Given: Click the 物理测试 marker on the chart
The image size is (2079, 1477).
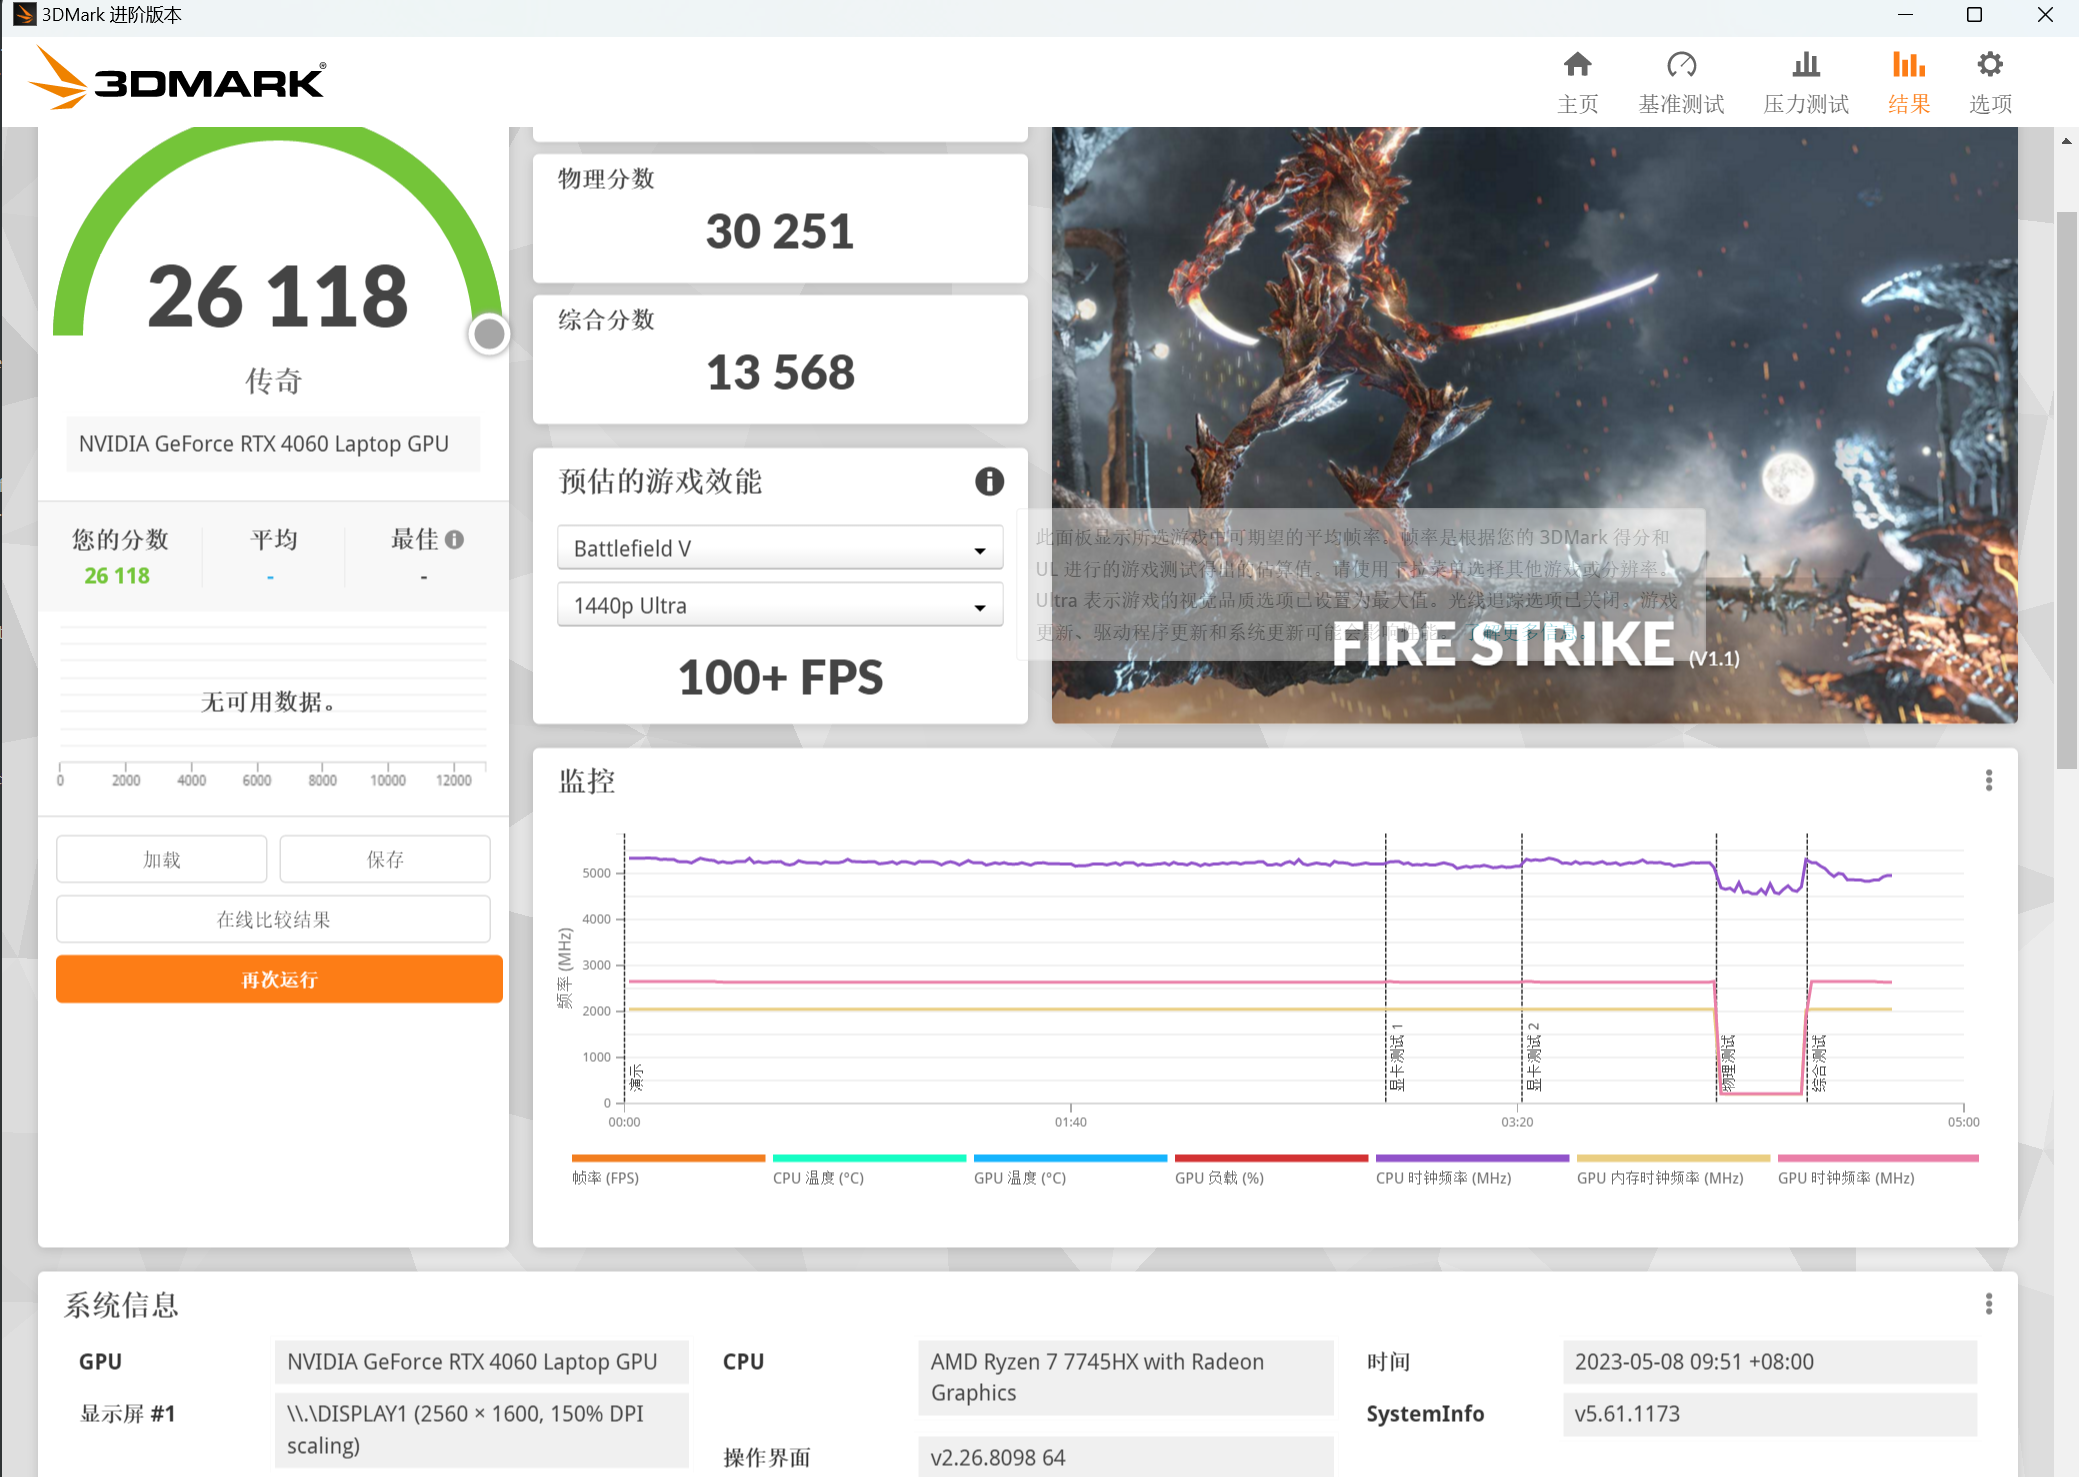Looking at the screenshot, I should point(1728,1063).
